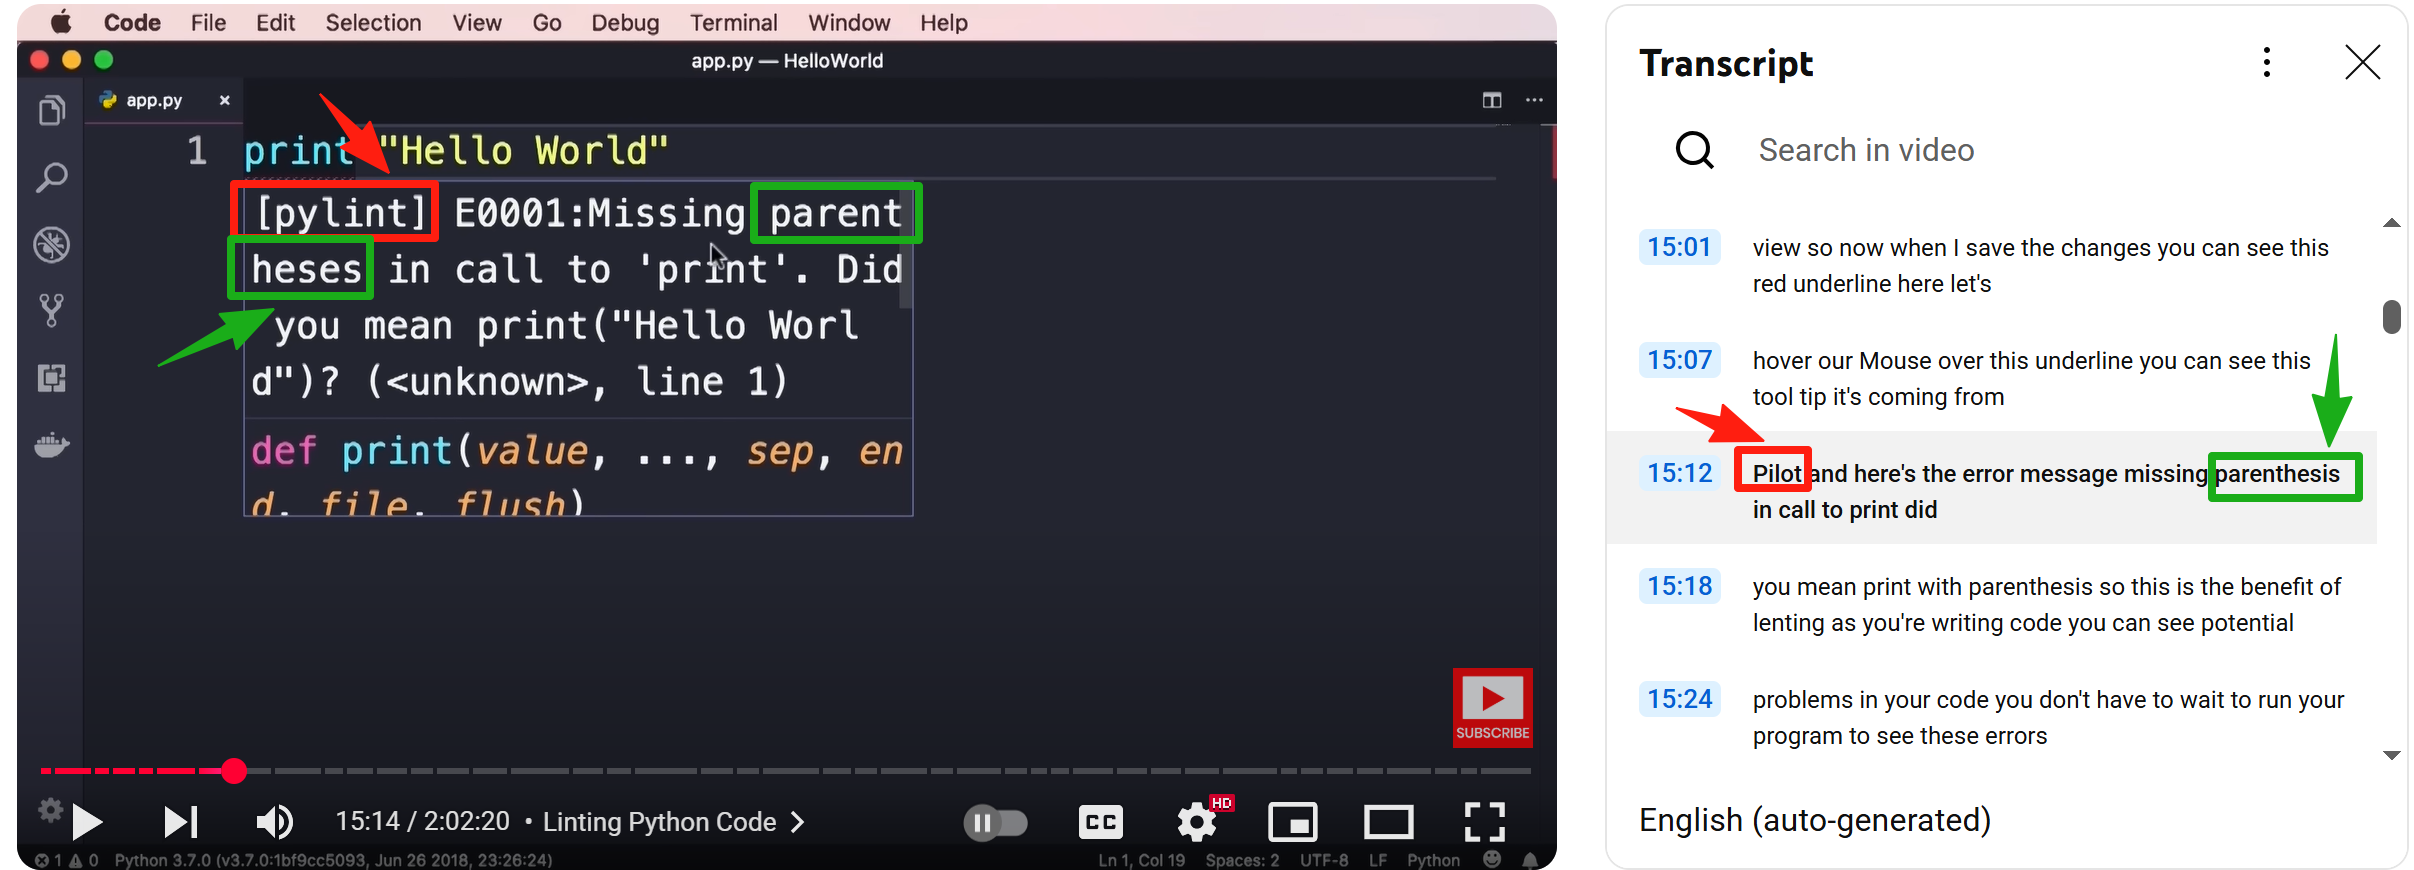Click Spaces: 2 in status bar

click(1242, 860)
